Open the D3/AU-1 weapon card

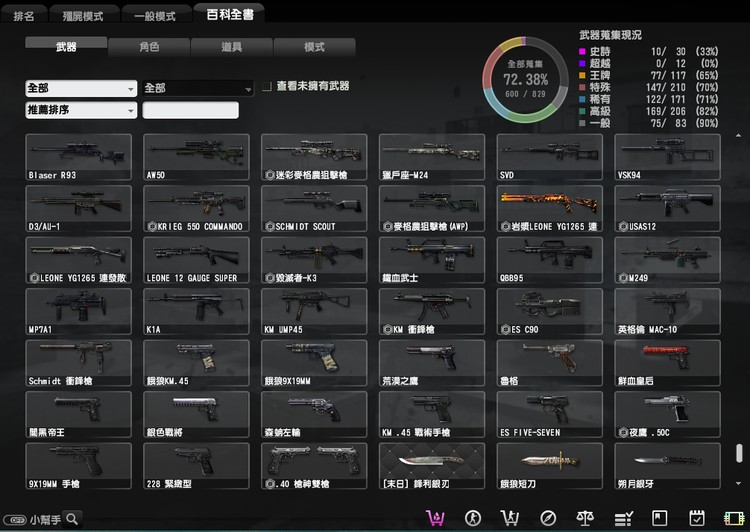78,209
